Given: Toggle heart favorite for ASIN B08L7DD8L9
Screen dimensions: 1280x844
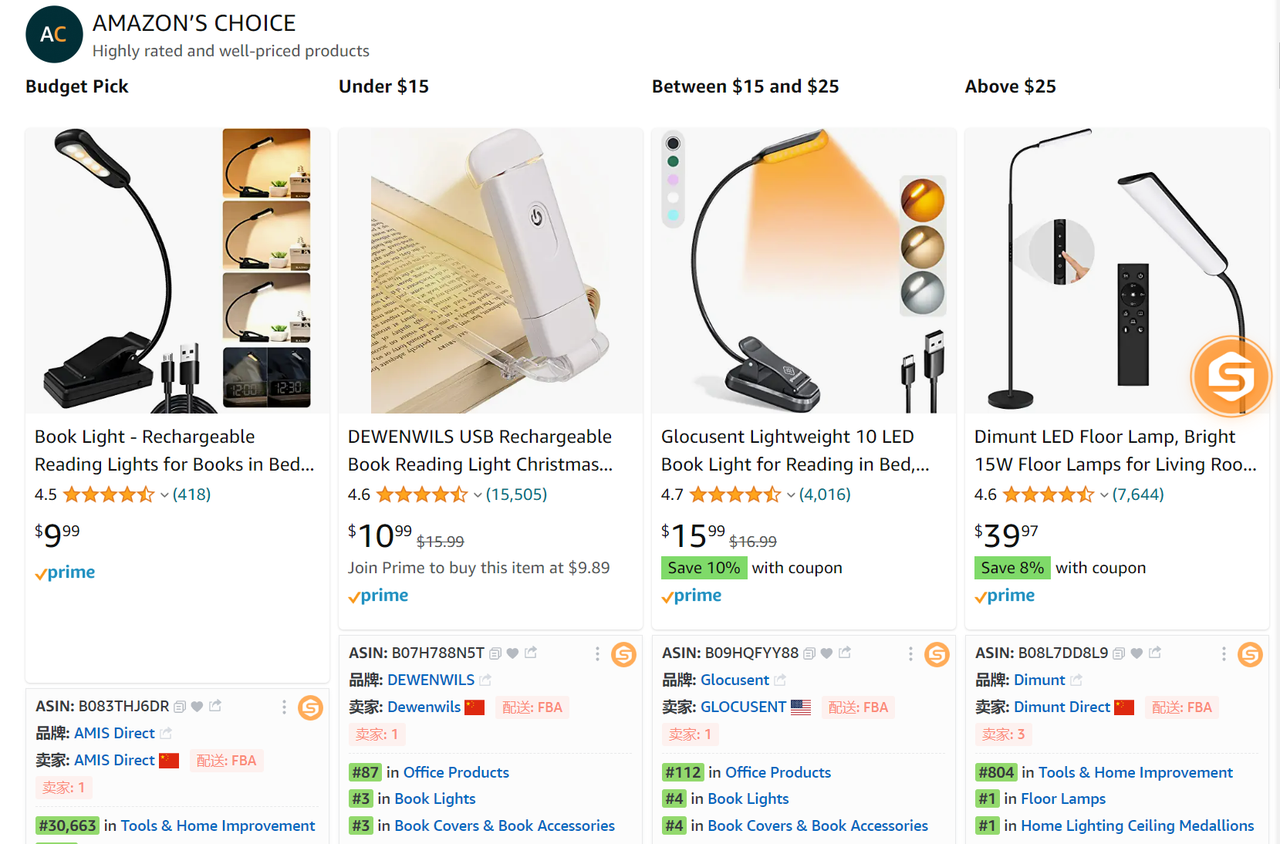Looking at the screenshot, I should [1137, 653].
